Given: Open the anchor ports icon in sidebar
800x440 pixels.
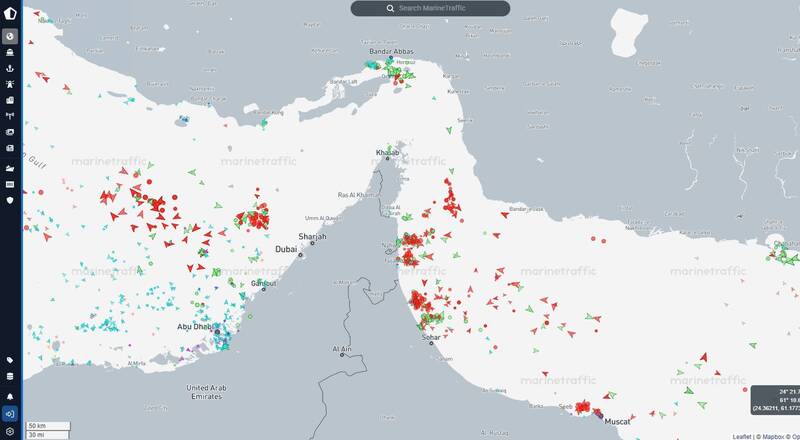Looking at the screenshot, I should point(10,68).
